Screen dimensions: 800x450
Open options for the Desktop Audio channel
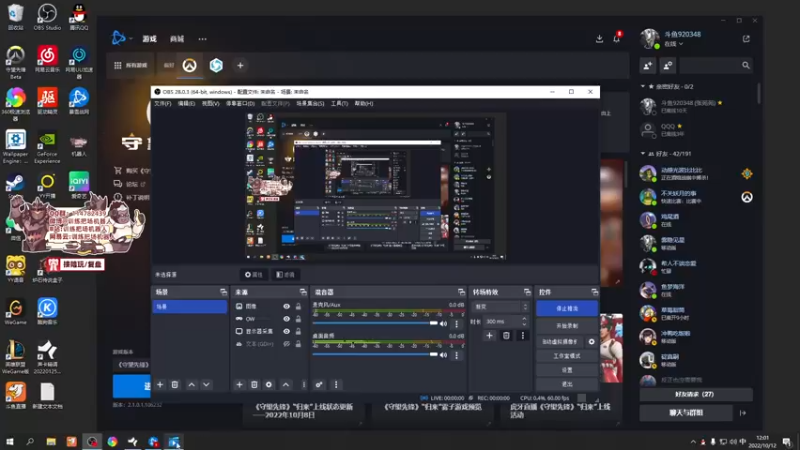(x=457, y=355)
